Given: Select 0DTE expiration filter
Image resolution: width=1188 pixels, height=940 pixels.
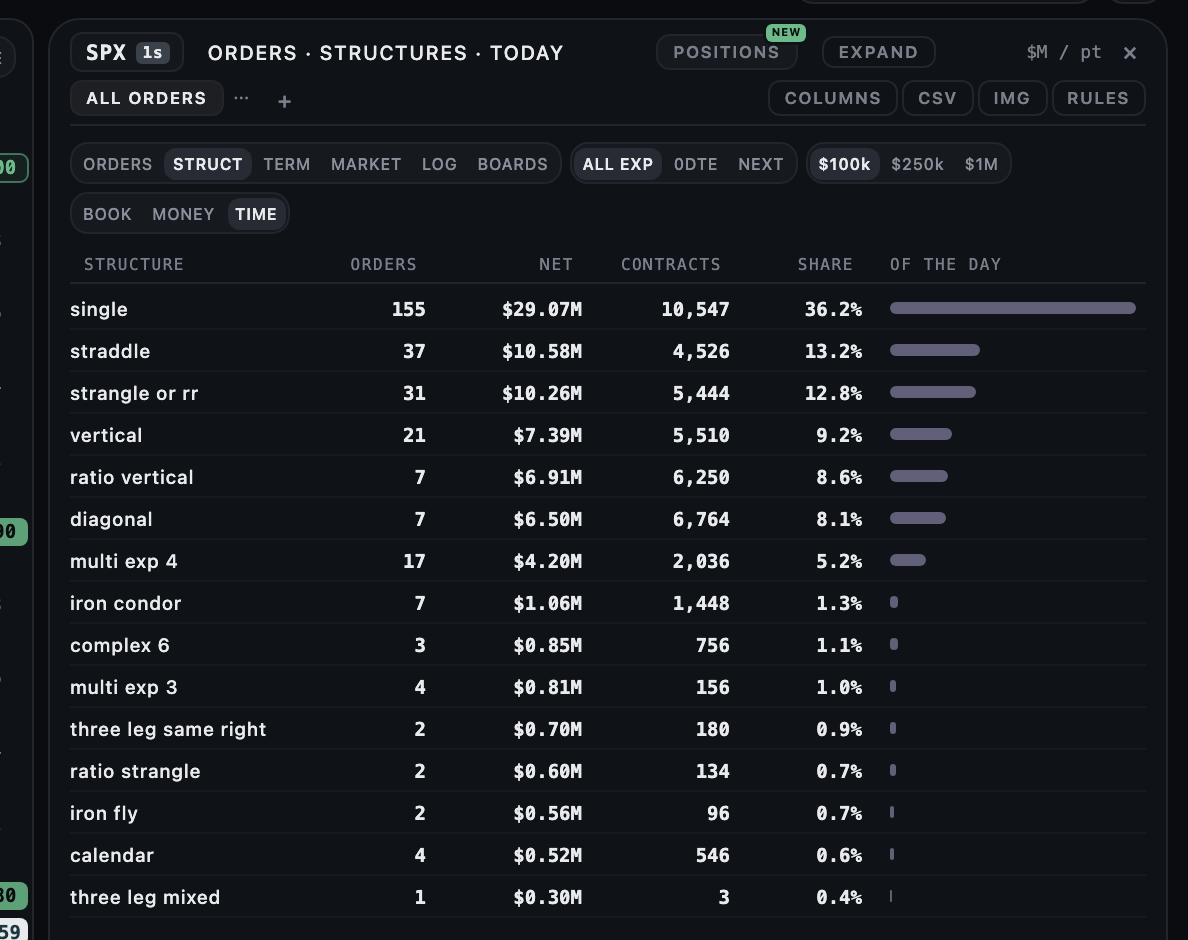Looking at the screenshot, I should click(696, 164).
